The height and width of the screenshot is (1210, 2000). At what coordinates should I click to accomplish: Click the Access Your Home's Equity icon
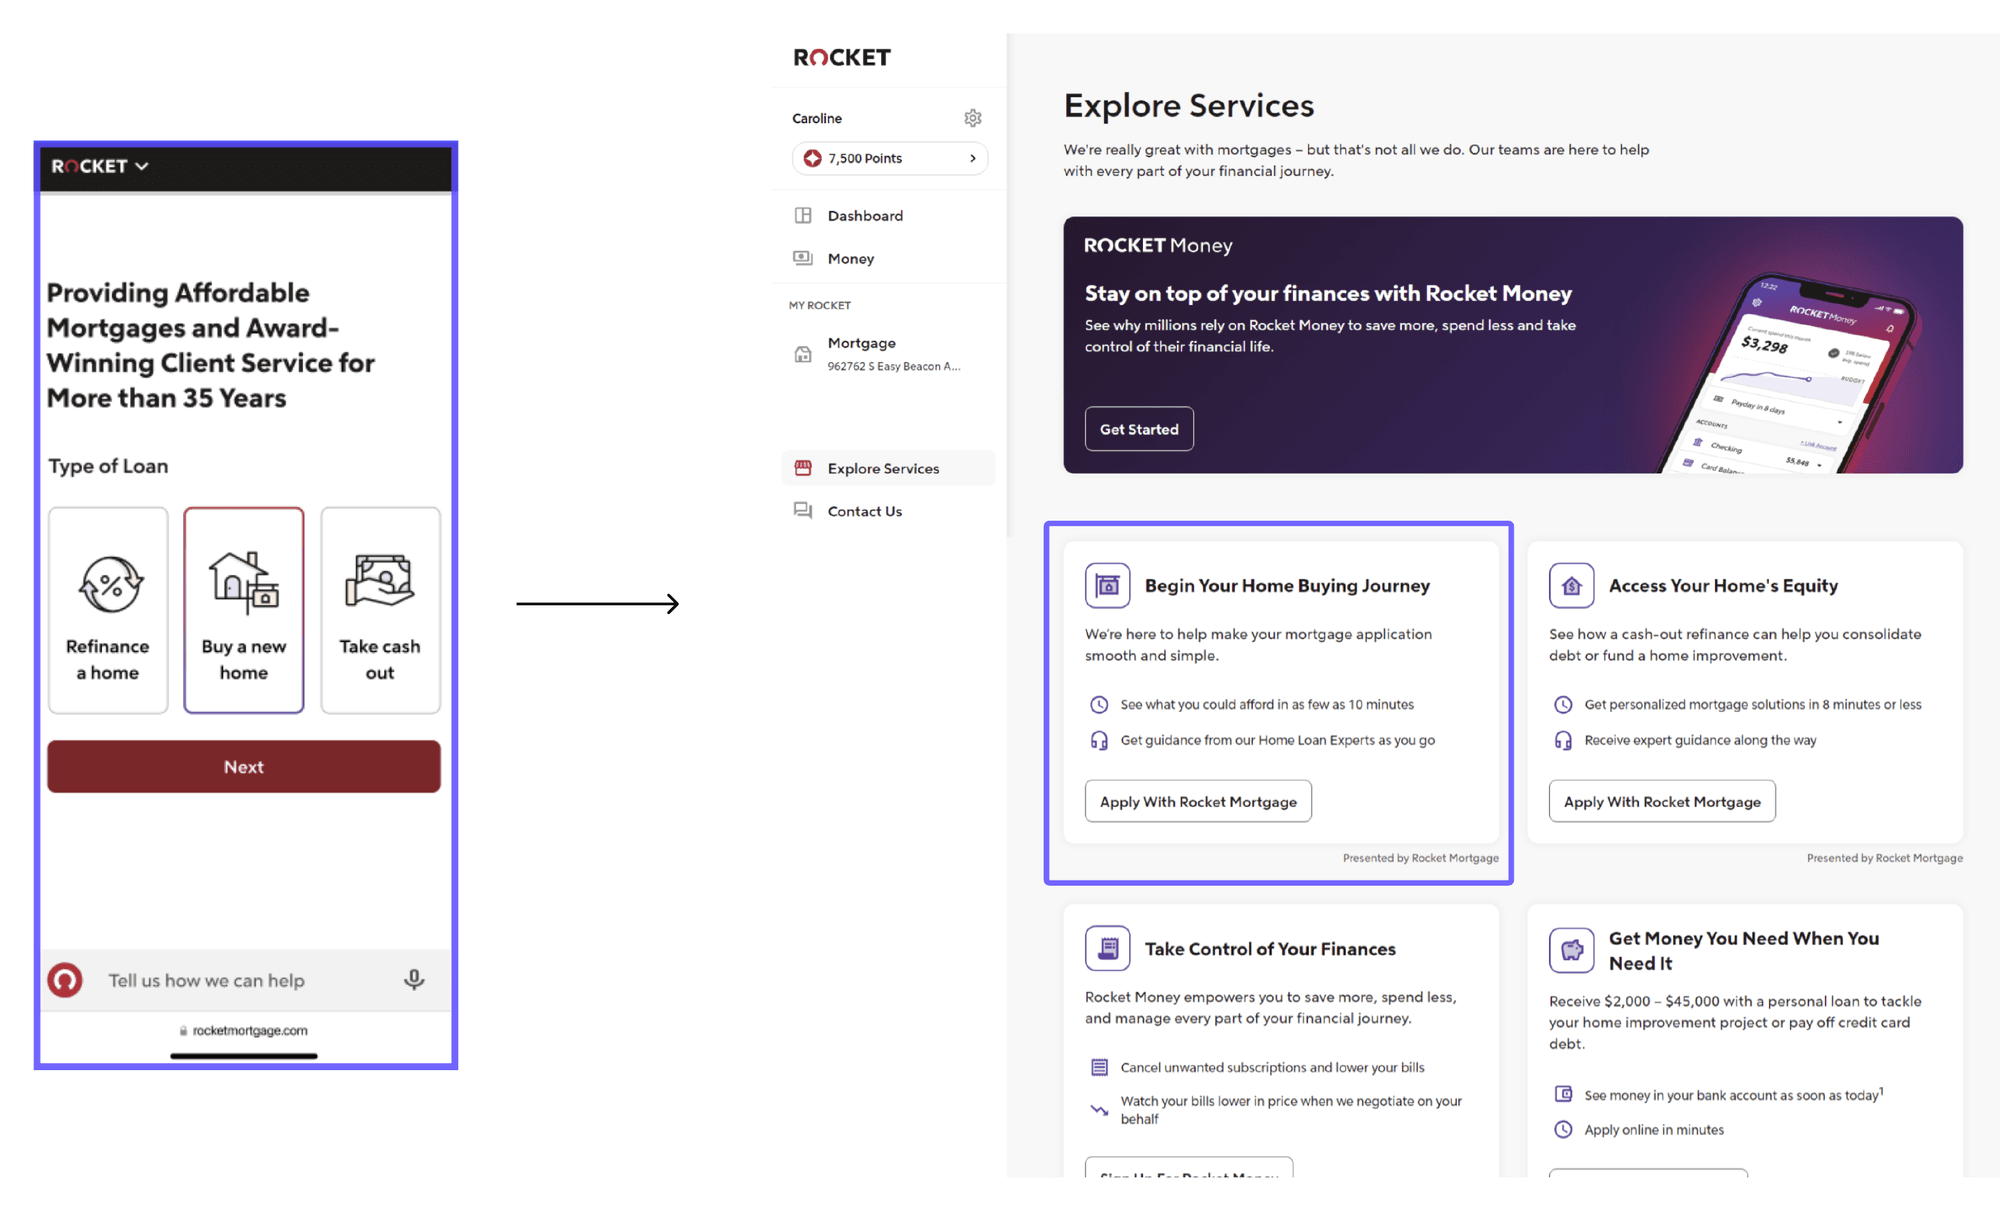[x=1571, y=585]
